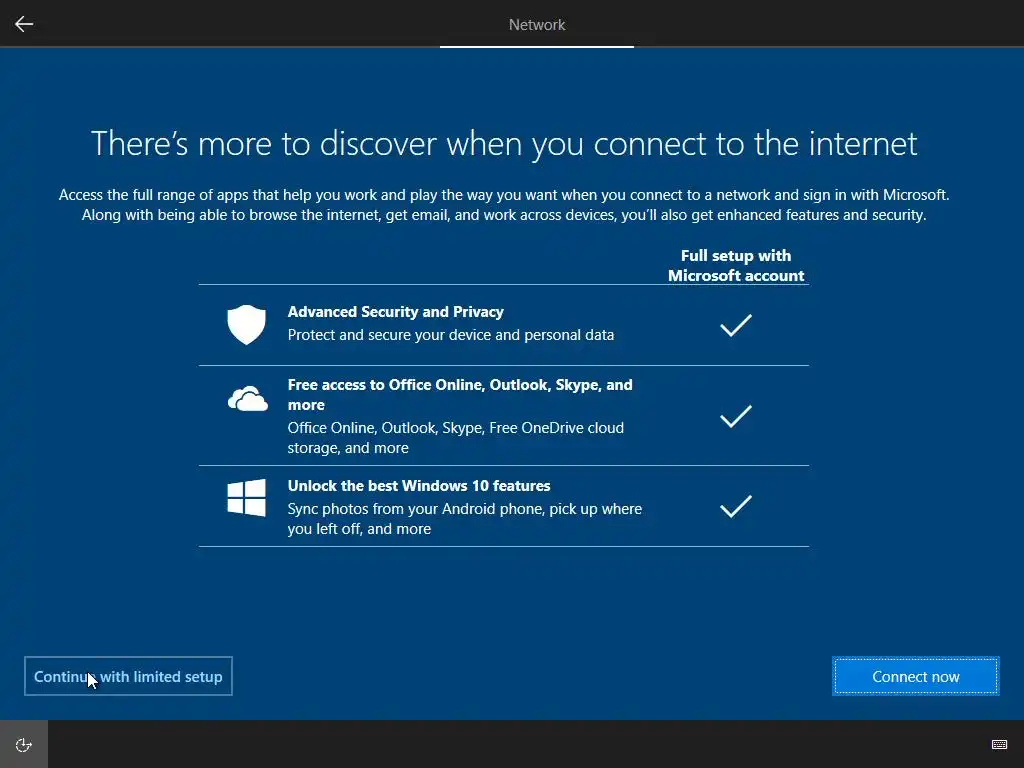Select the Network tab at the top
The image size is (1024, 768).
(537, 25)
